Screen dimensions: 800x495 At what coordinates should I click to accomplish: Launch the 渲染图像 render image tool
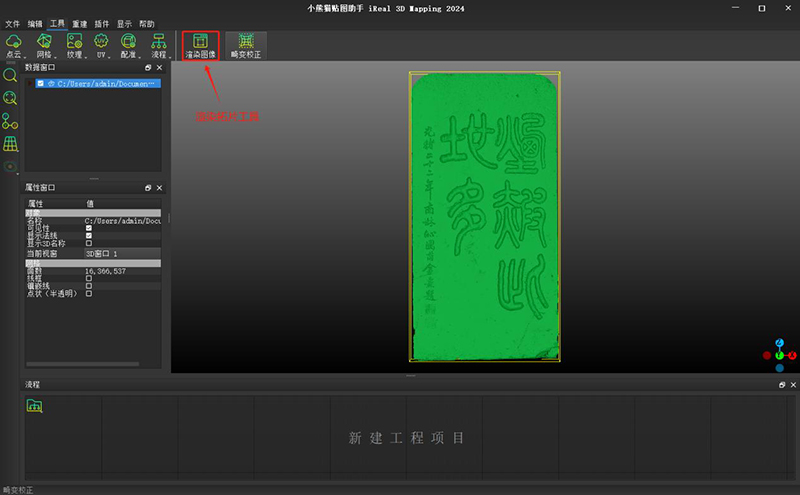201,45
